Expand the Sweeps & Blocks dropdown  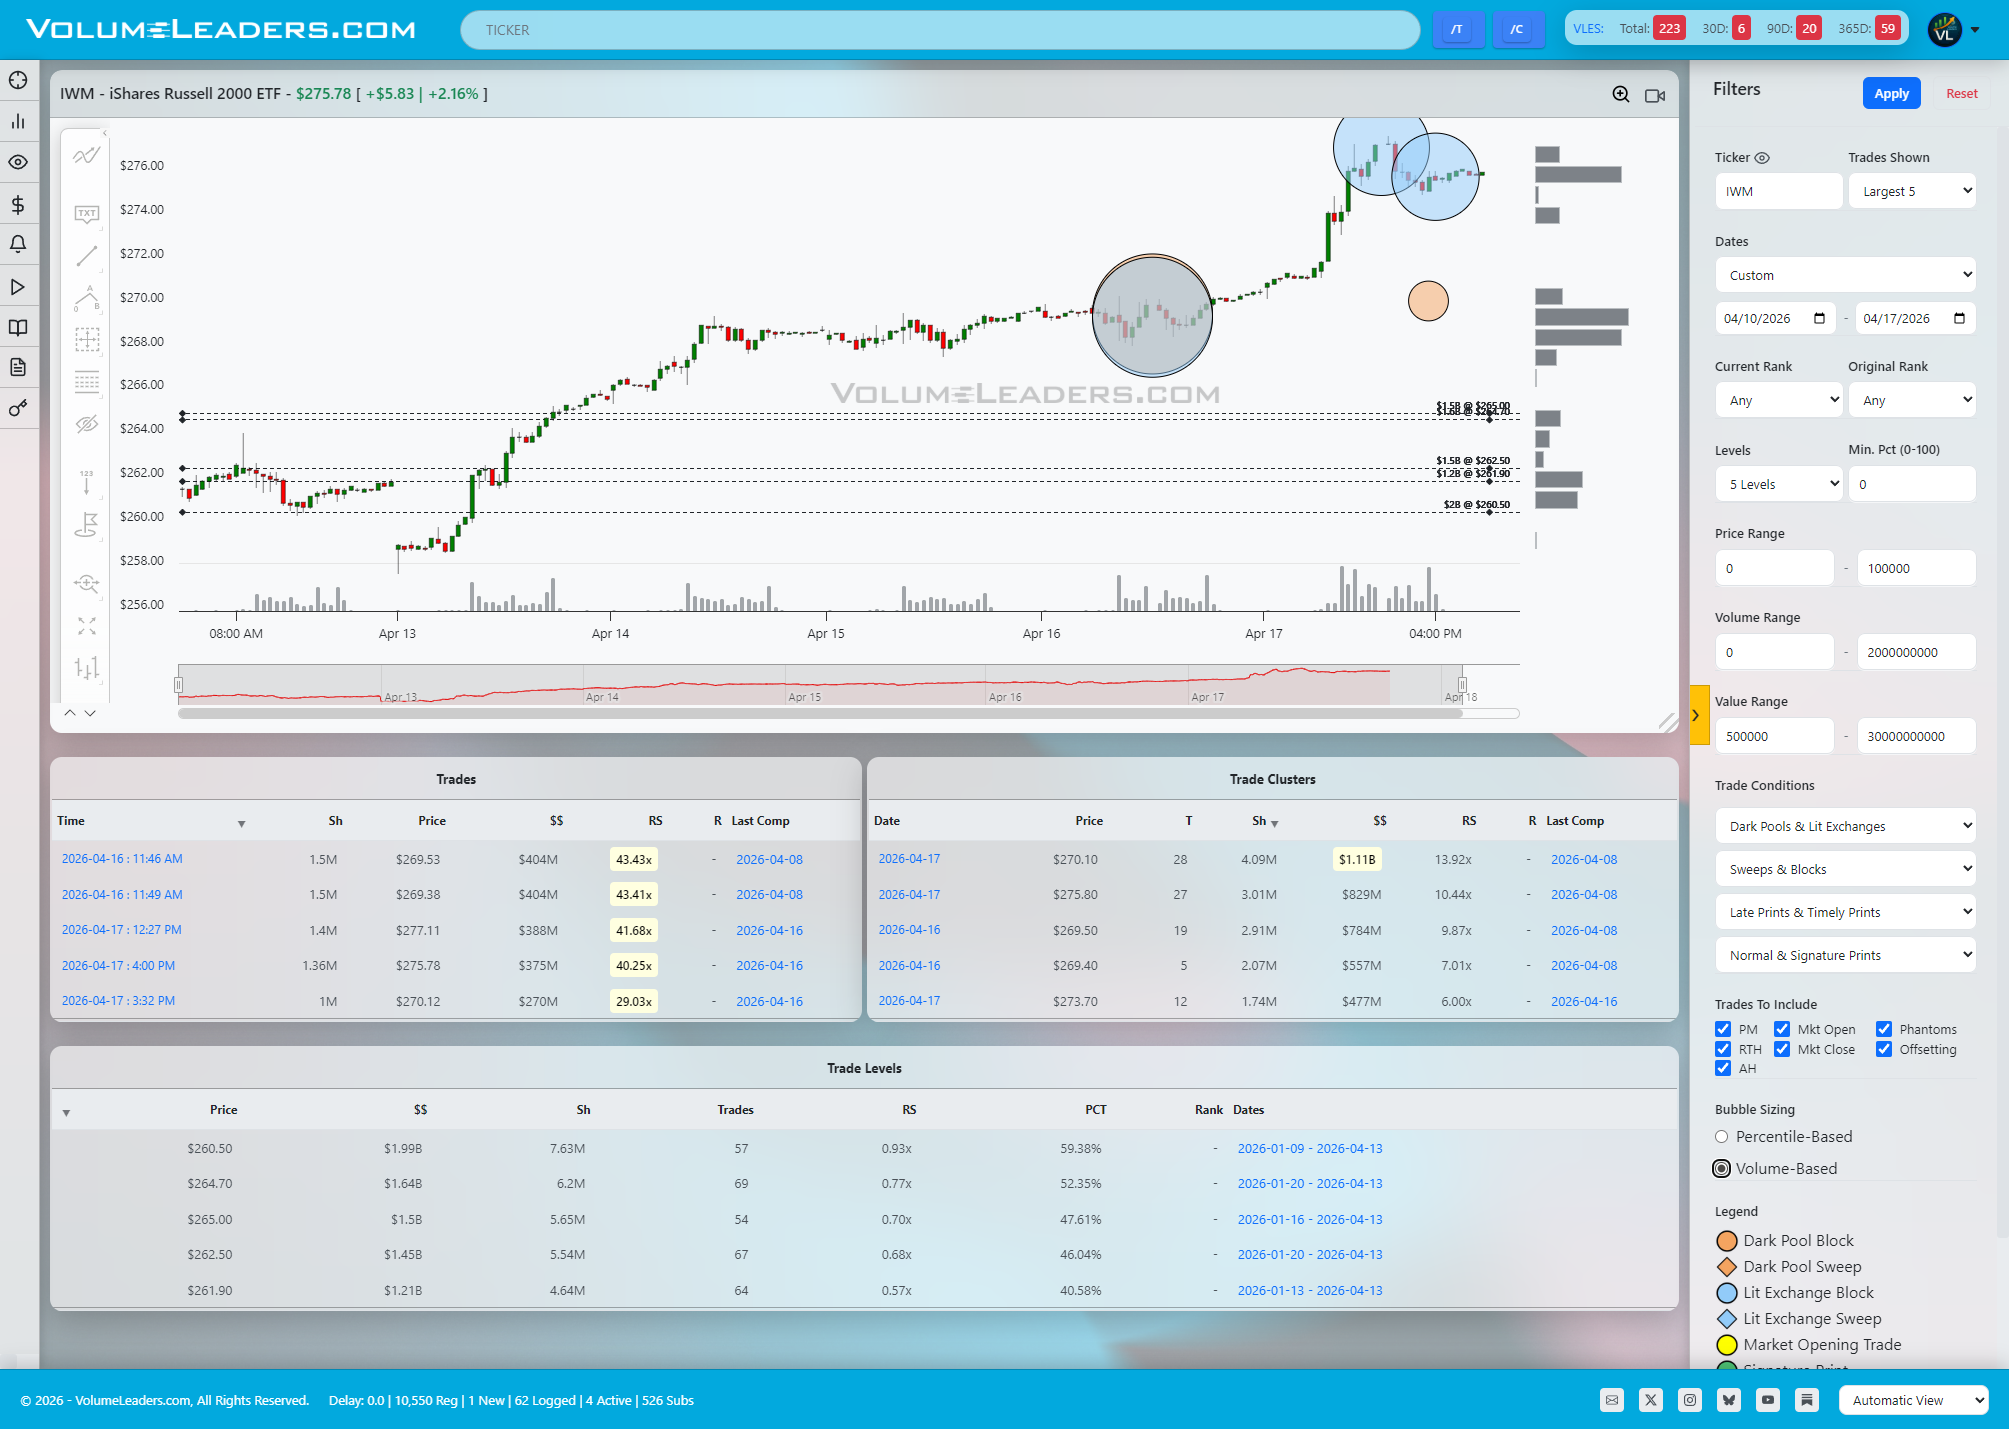pyautogui.click(x=1845, y=869)
